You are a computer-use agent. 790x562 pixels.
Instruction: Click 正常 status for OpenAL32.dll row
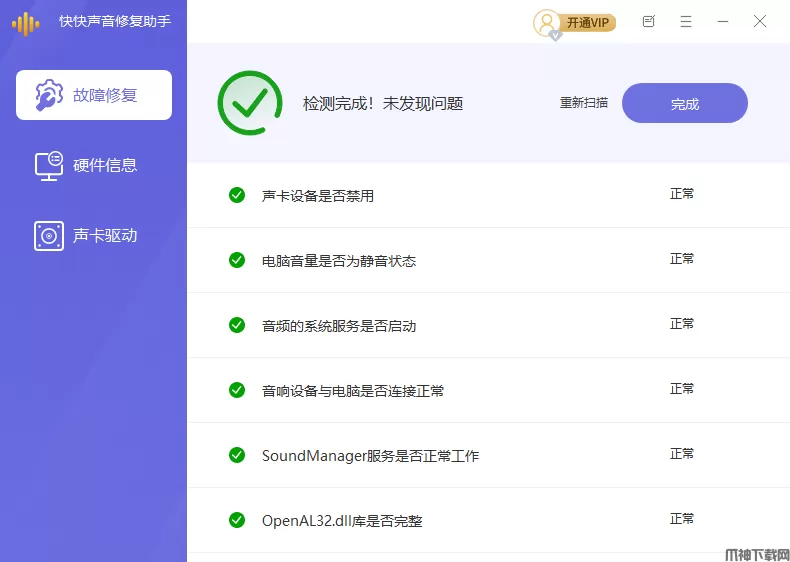pos(682,519)
